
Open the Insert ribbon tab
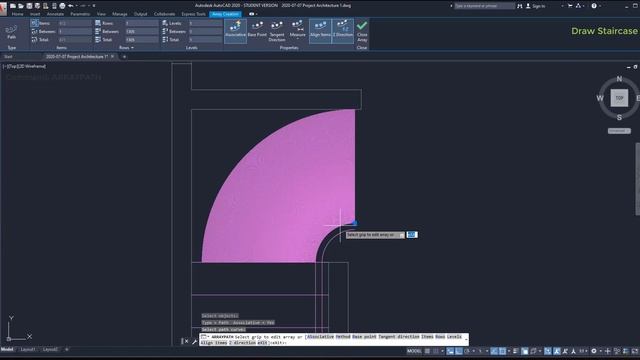click(35, 14)
